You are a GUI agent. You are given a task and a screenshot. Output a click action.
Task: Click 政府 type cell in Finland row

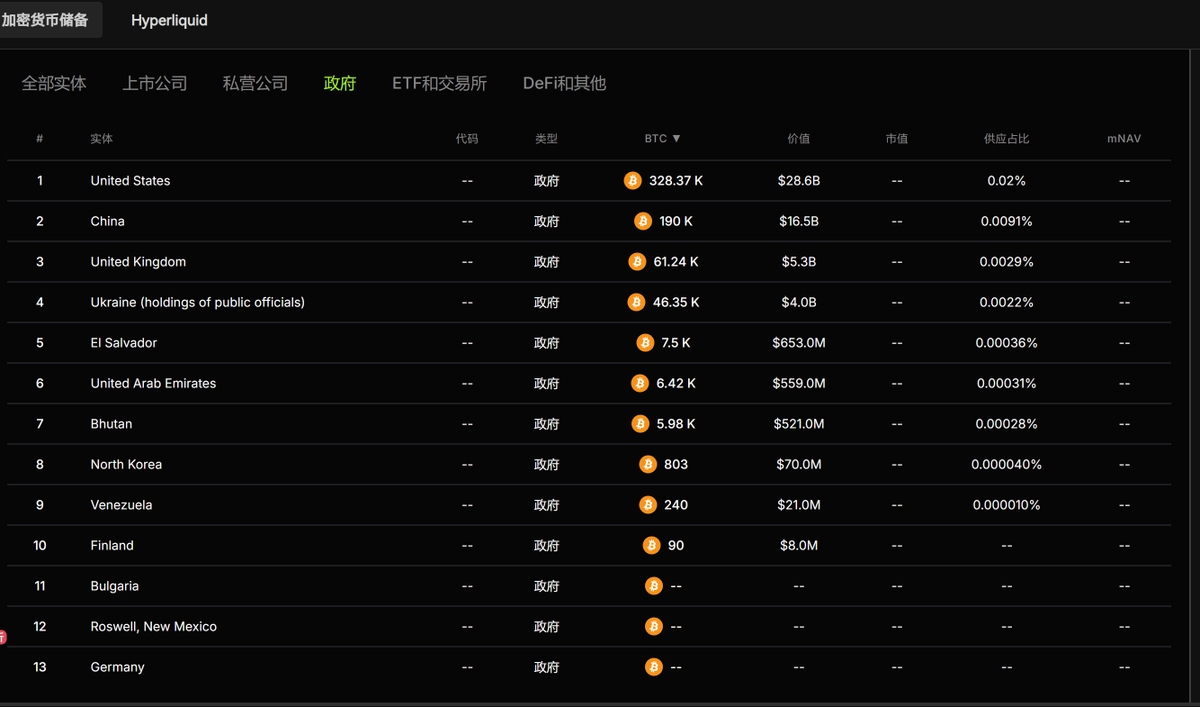click(x=546, y=545)
